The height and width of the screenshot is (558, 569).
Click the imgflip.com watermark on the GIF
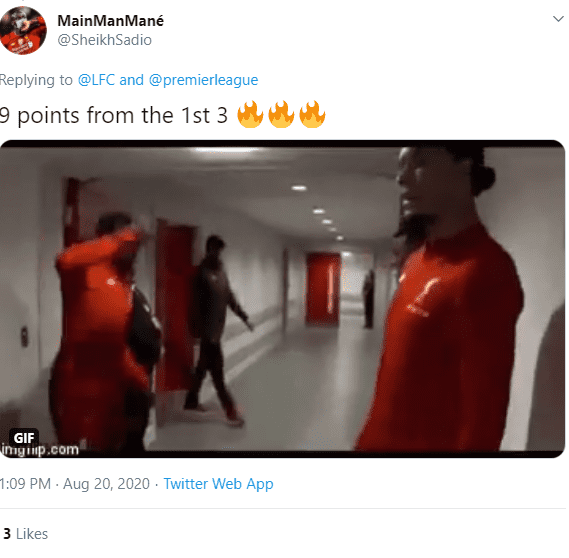(x=40, y=450)
